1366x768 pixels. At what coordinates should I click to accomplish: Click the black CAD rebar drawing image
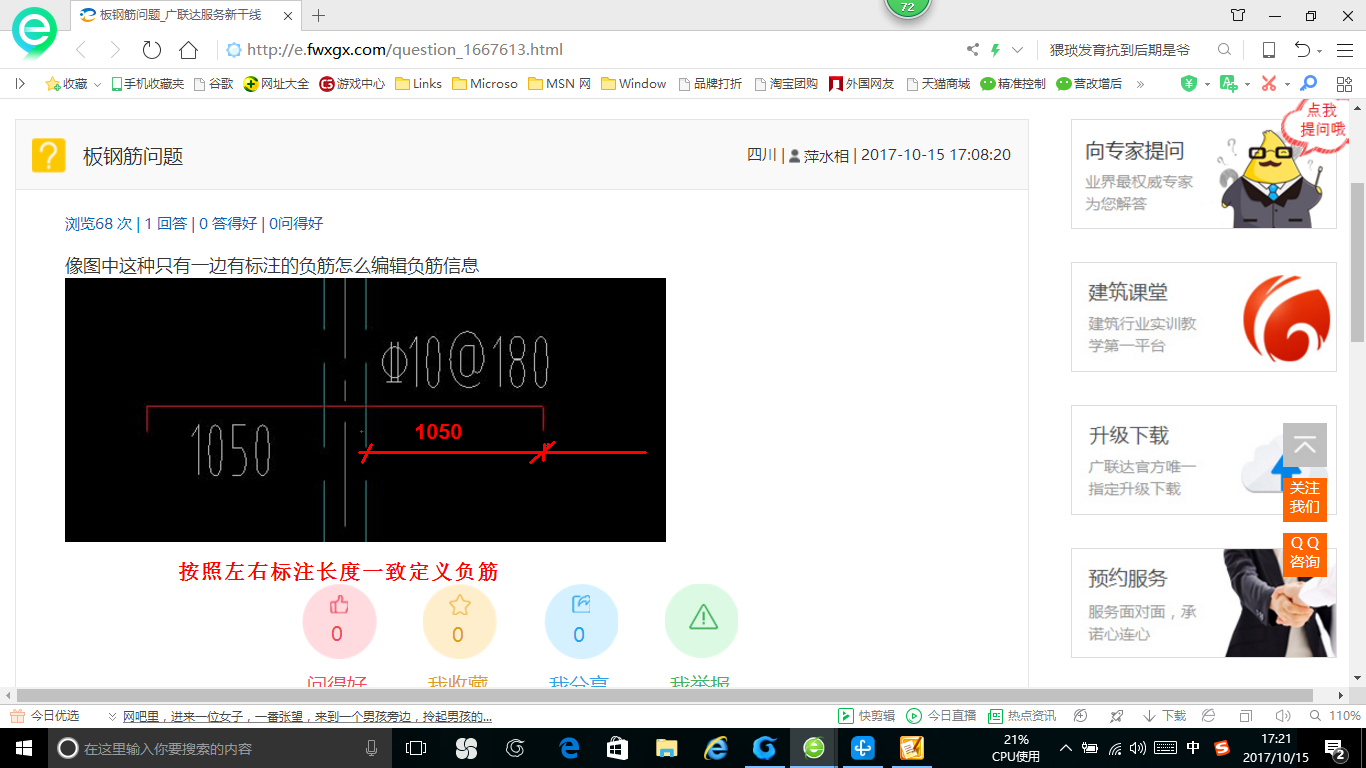(x=365, y=410)
